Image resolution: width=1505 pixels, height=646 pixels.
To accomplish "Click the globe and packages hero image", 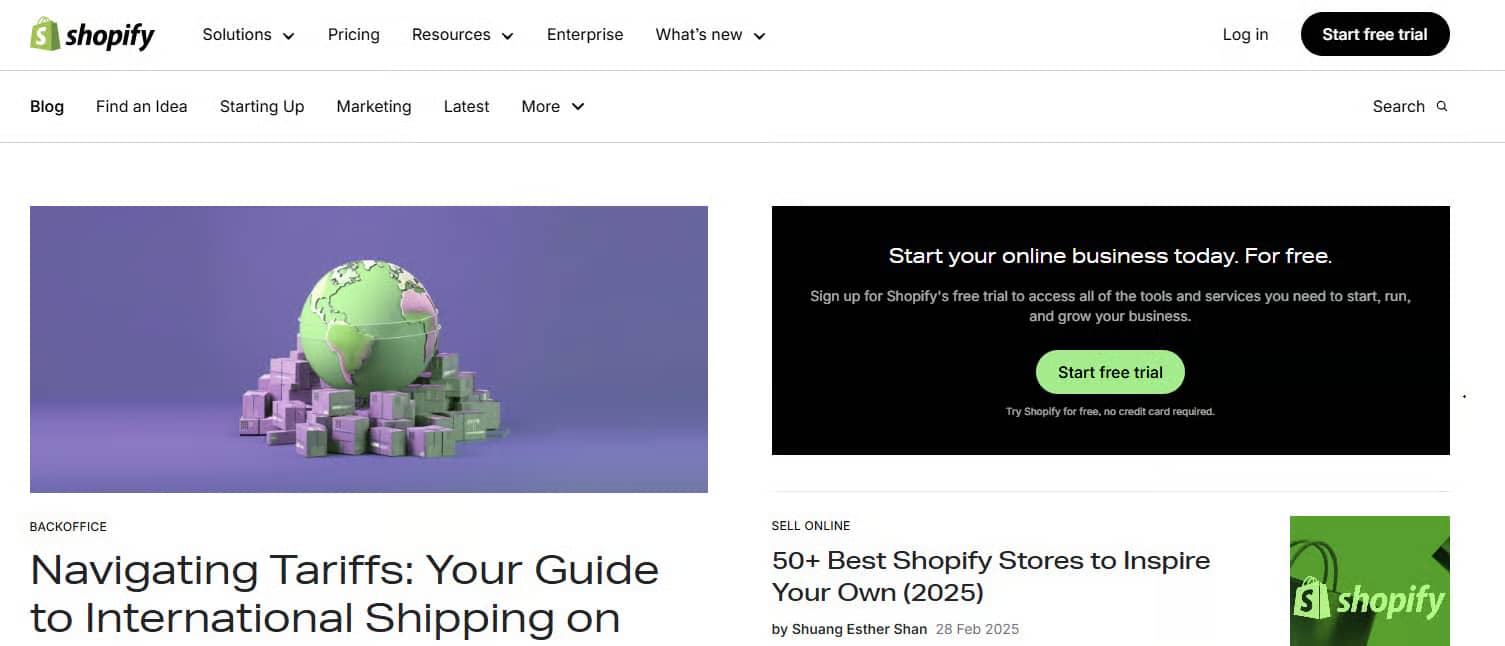I will (368, 349).
